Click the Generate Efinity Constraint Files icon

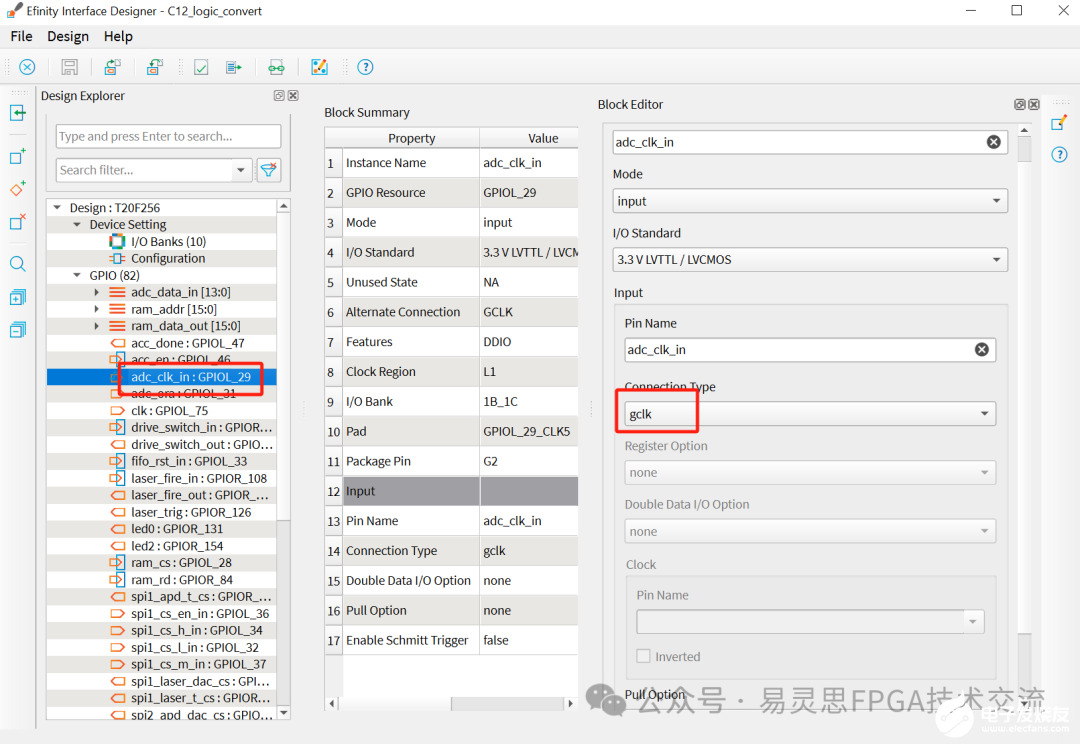click(233, 67)
